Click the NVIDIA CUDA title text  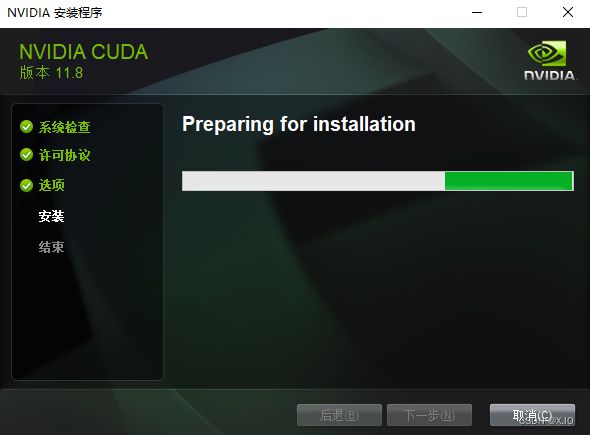pyautogui.click(x=84, y=52)
